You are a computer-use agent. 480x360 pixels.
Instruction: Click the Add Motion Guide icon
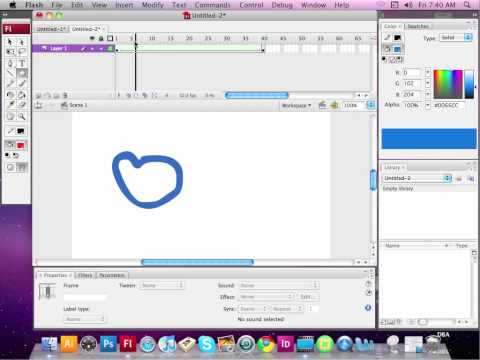coord(47,95)
